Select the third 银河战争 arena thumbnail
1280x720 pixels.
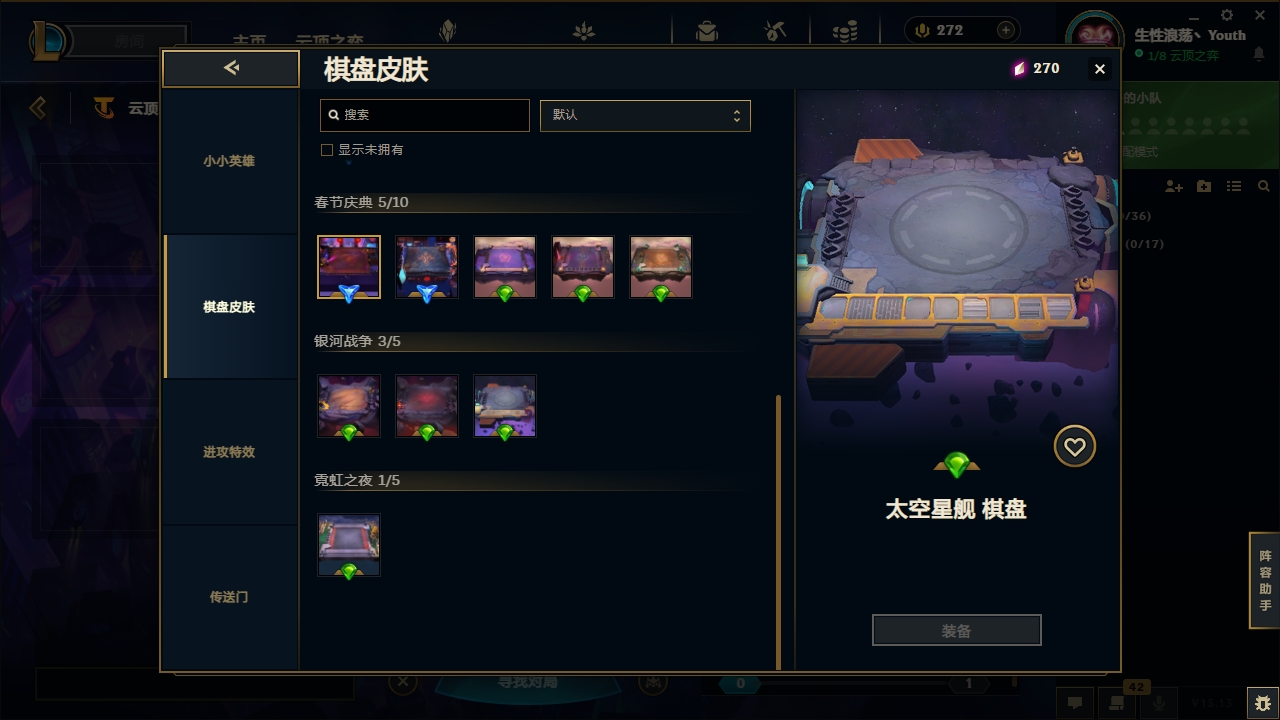pos(505,406)
